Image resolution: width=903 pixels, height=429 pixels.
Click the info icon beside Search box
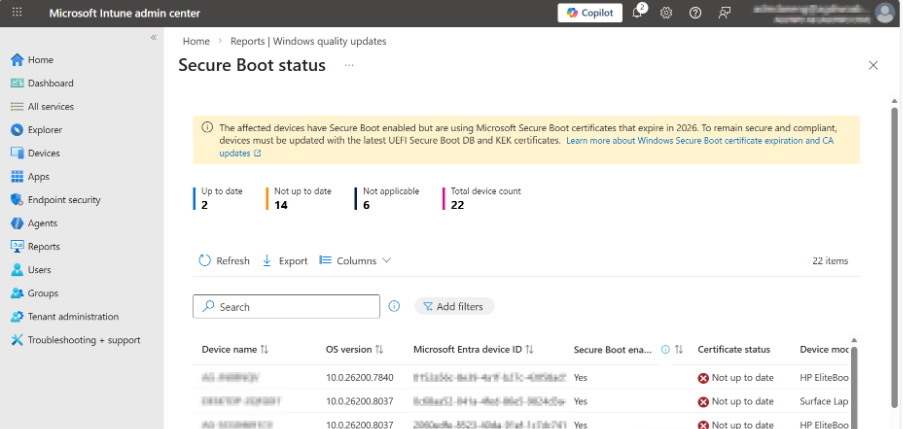[394, 306]
